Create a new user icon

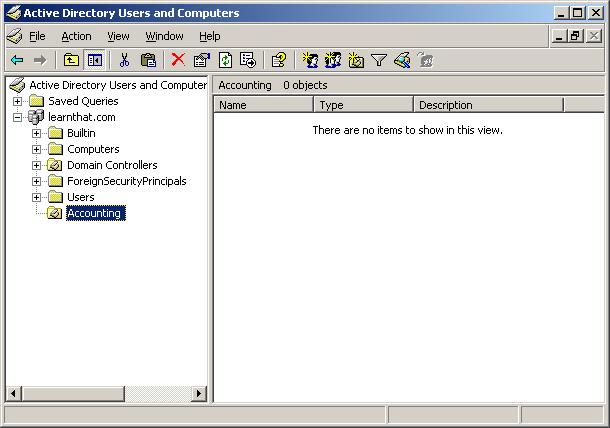point(310,60)
